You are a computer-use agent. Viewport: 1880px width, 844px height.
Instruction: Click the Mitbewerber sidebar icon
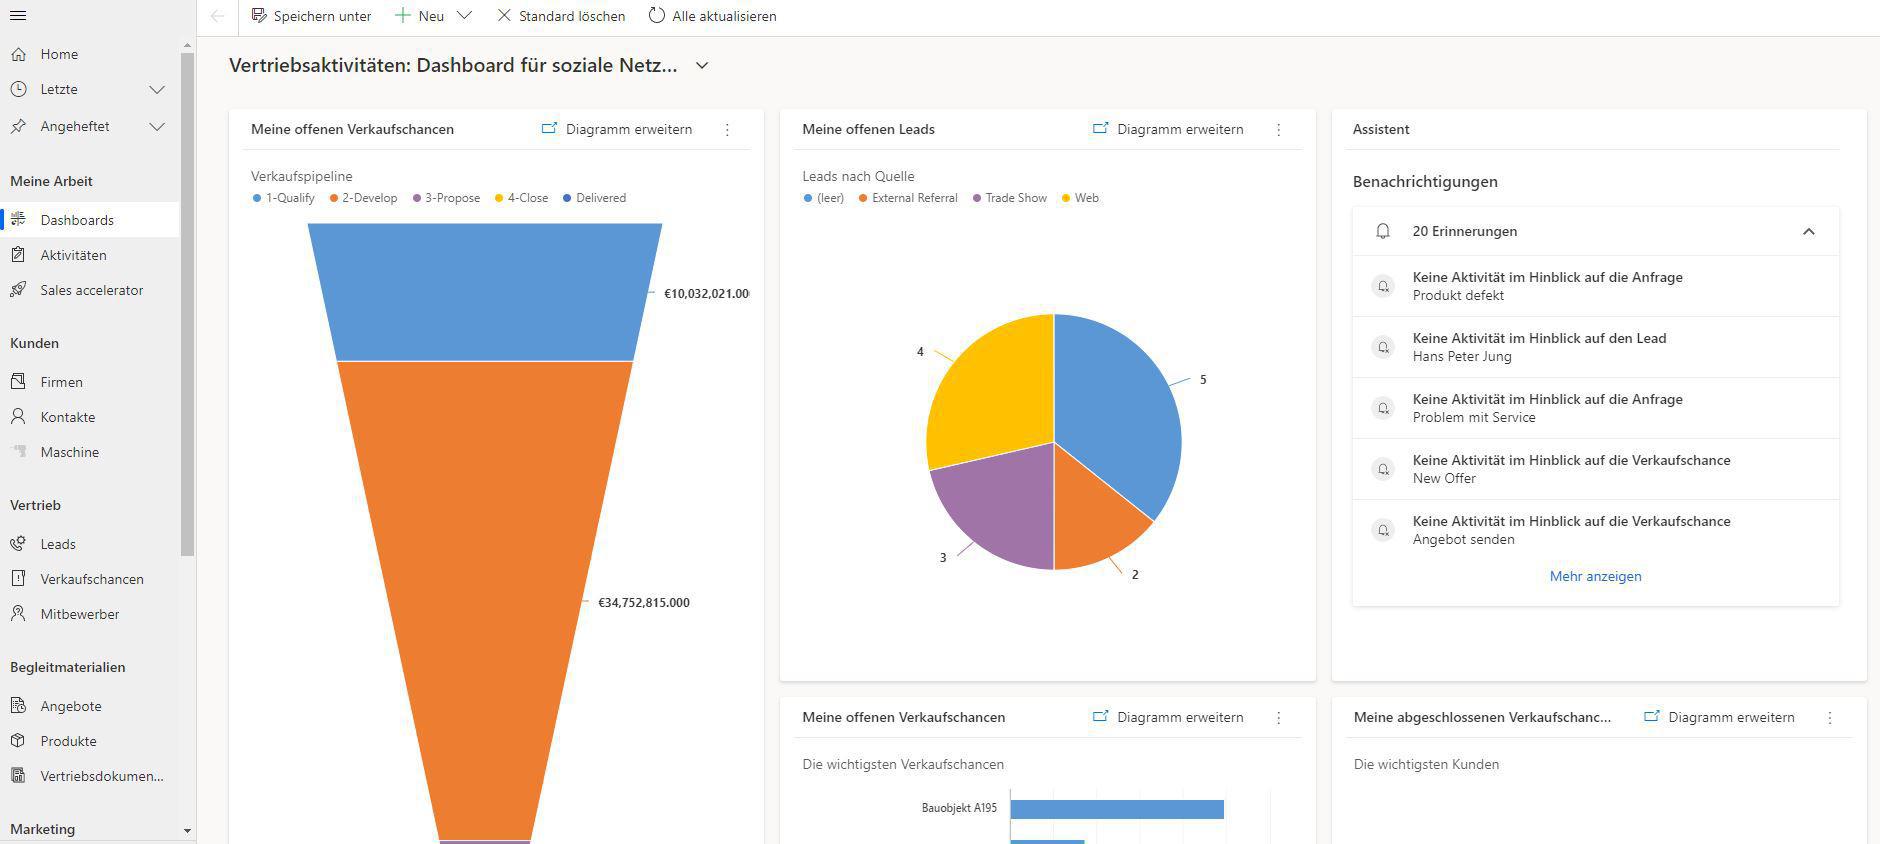tap(18, 614)
